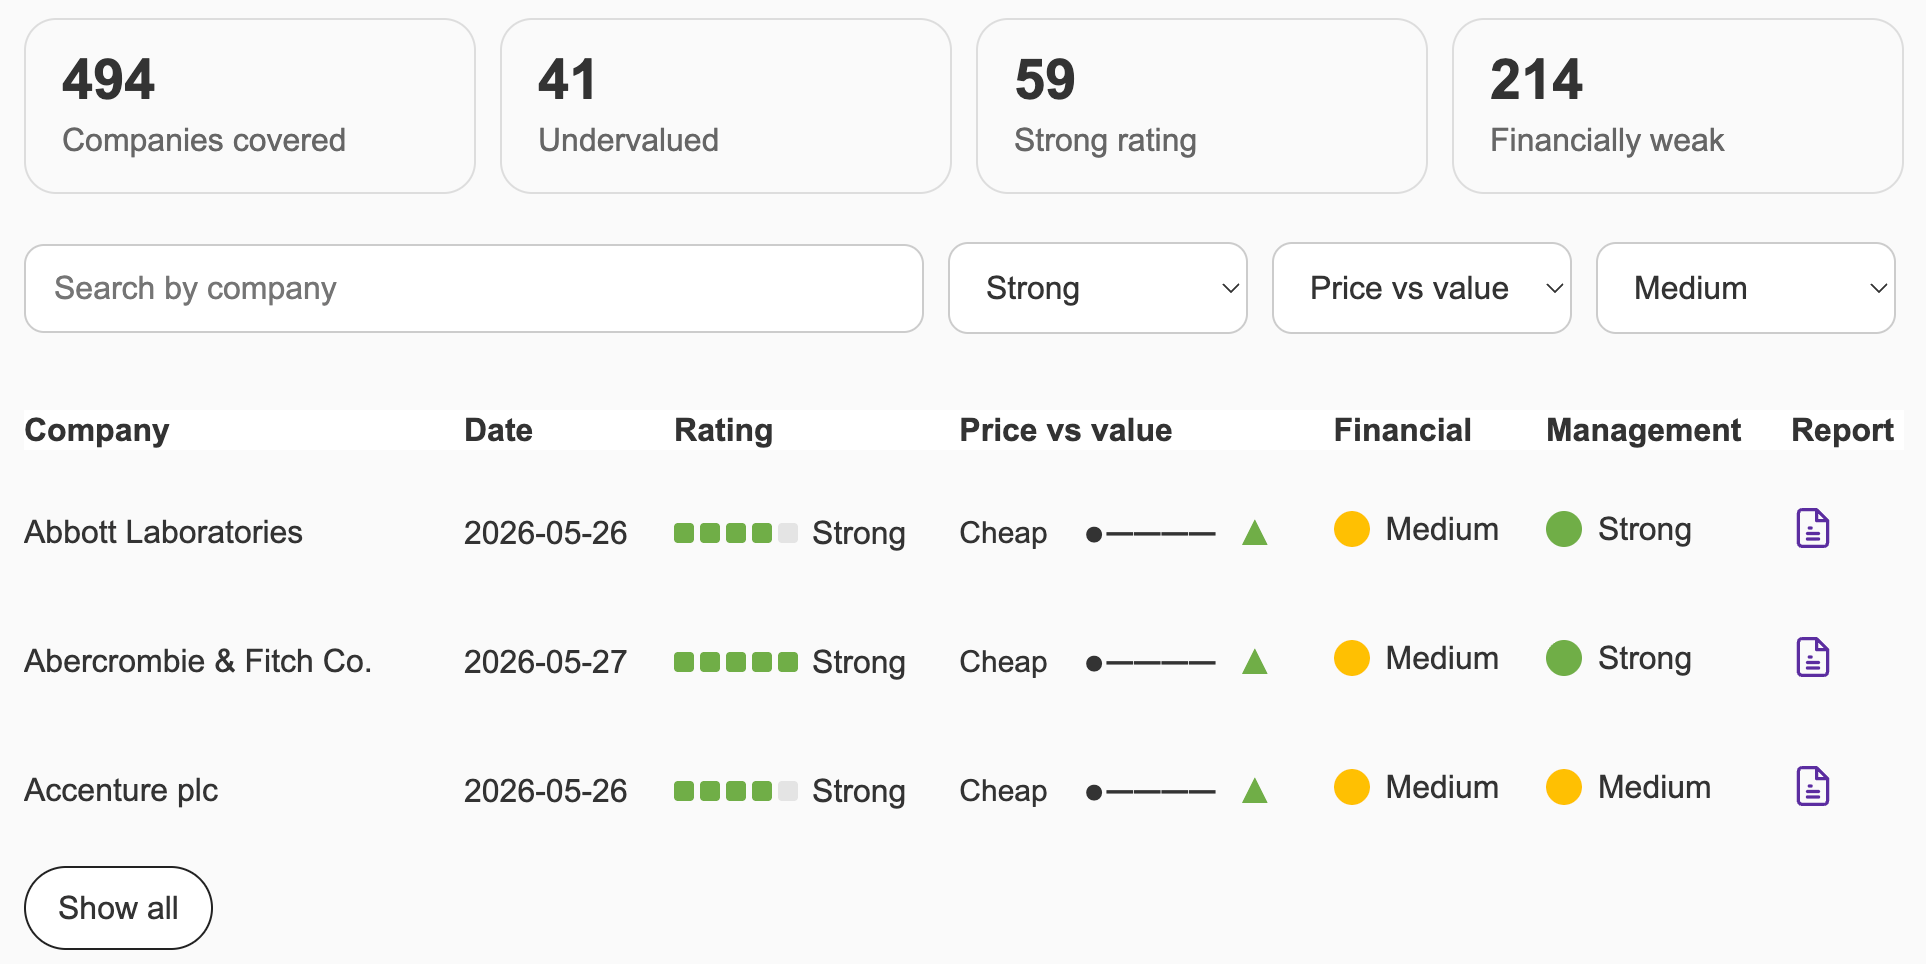Open the Abercrombie & Fitch report icon
The width and height of the screenshot is (1926, 964).
pyautogui.click(x=1812, y=658)
